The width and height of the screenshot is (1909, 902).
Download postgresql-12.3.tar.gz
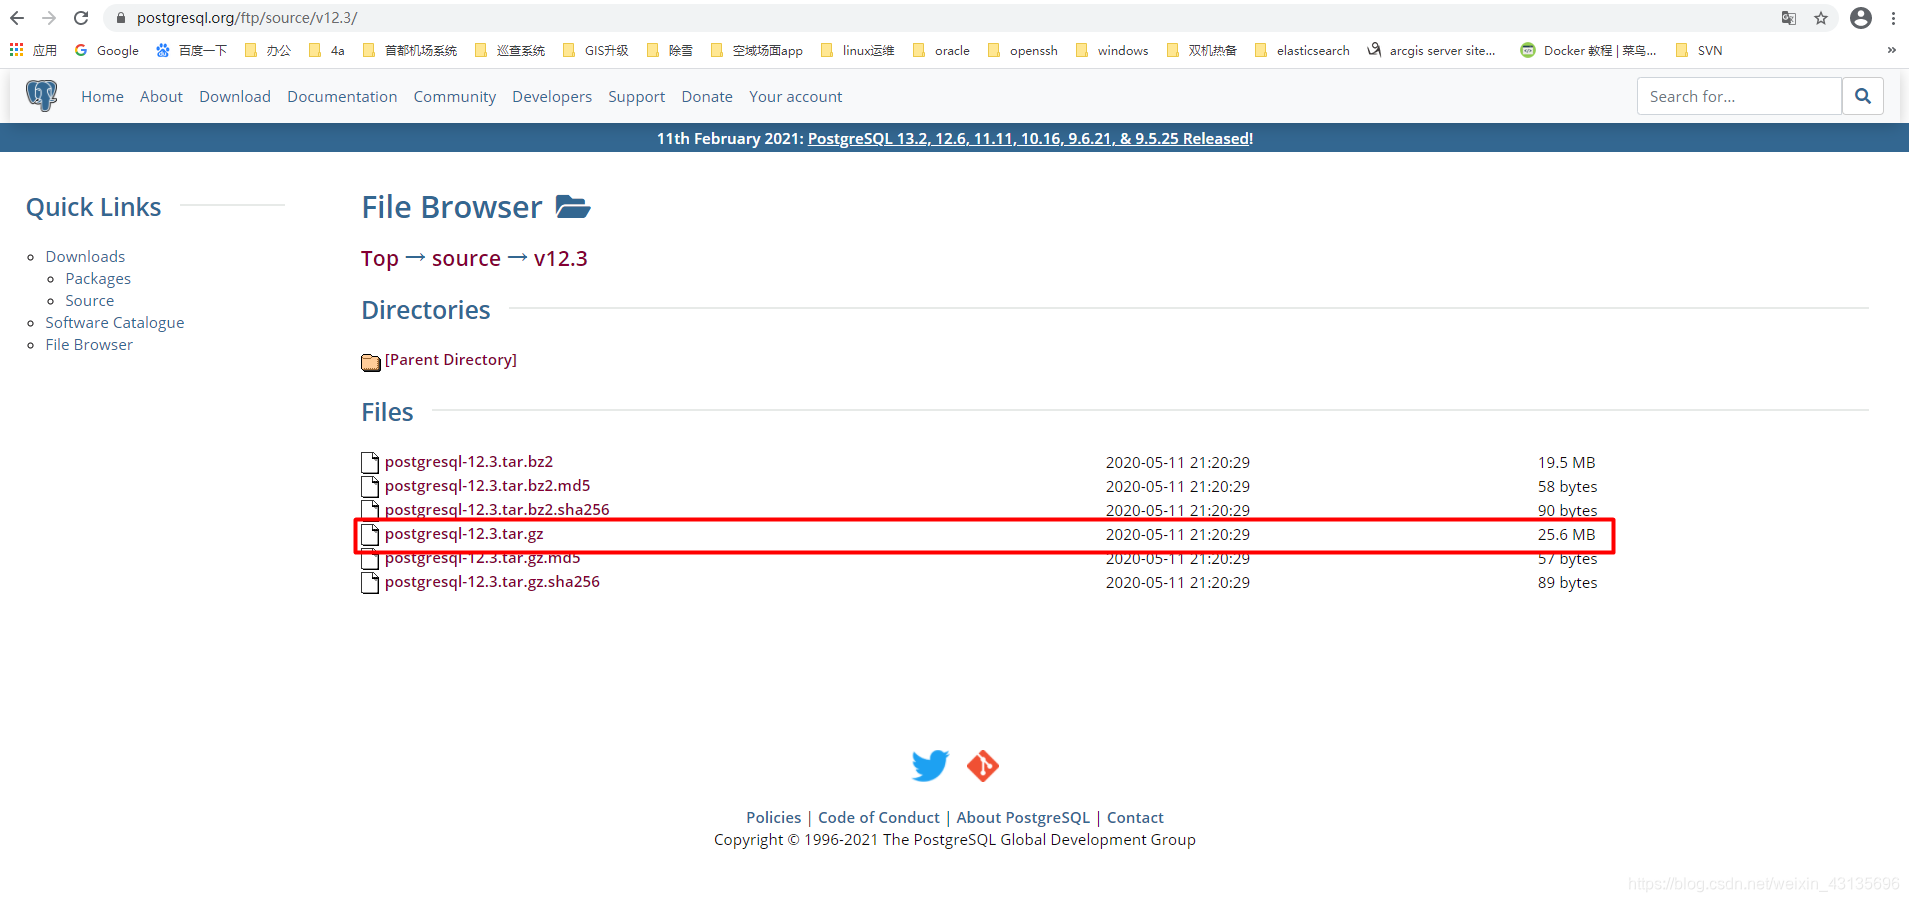(x=464, y=534)
